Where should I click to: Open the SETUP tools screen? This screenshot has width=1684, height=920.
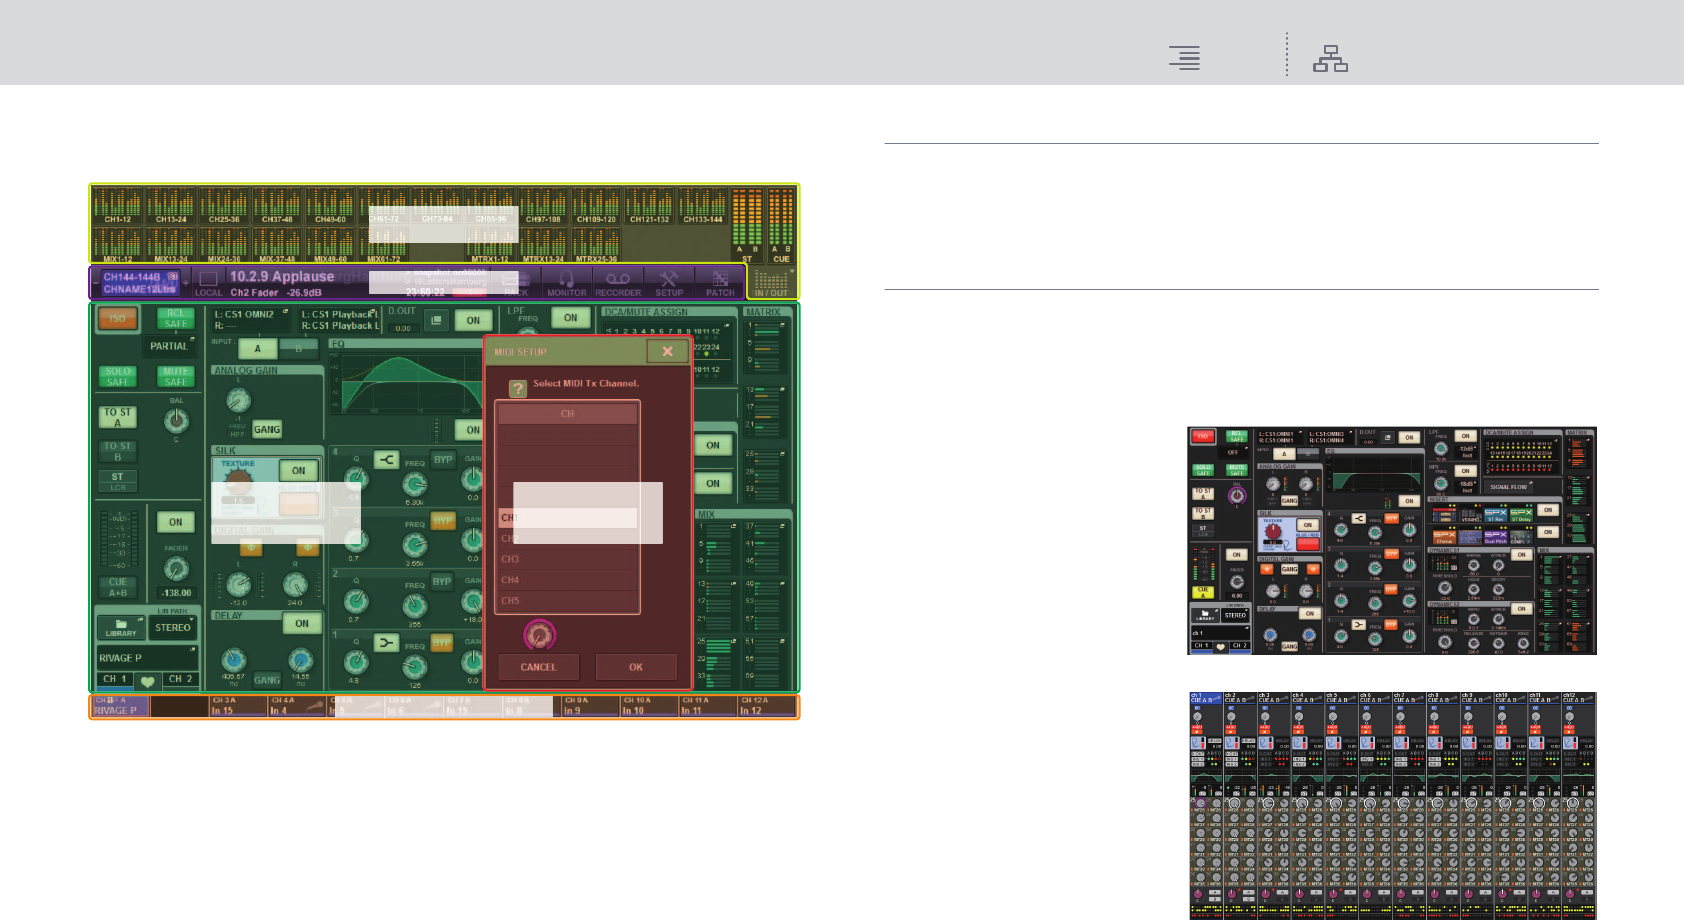pyautogui.click(x=669, y=282)
